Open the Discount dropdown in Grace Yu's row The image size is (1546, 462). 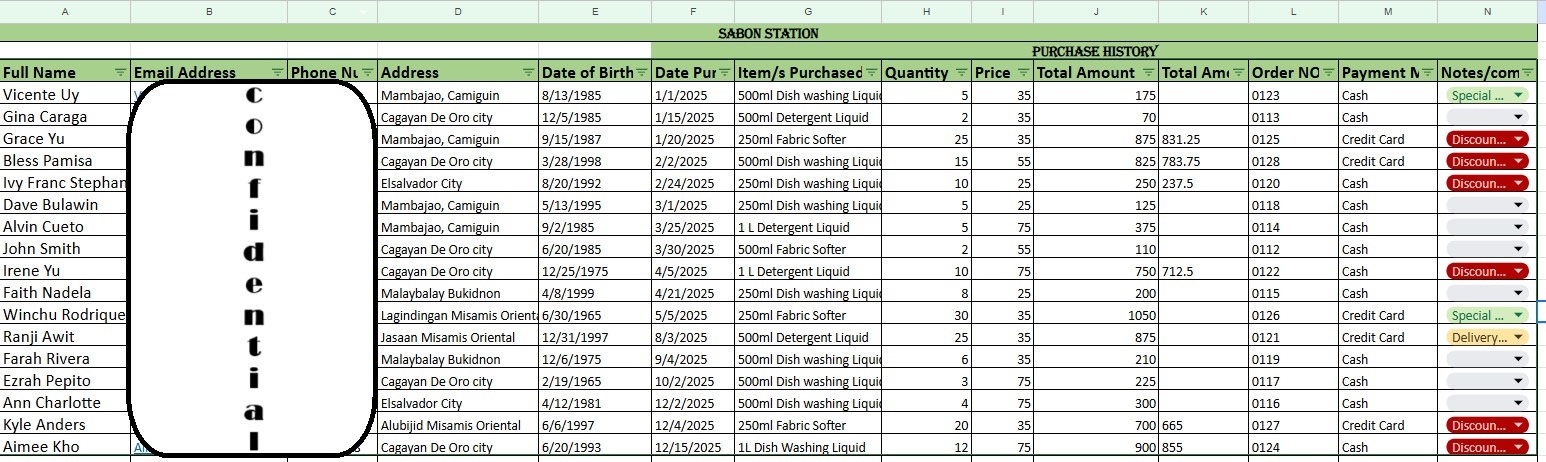pos(1519,139)
